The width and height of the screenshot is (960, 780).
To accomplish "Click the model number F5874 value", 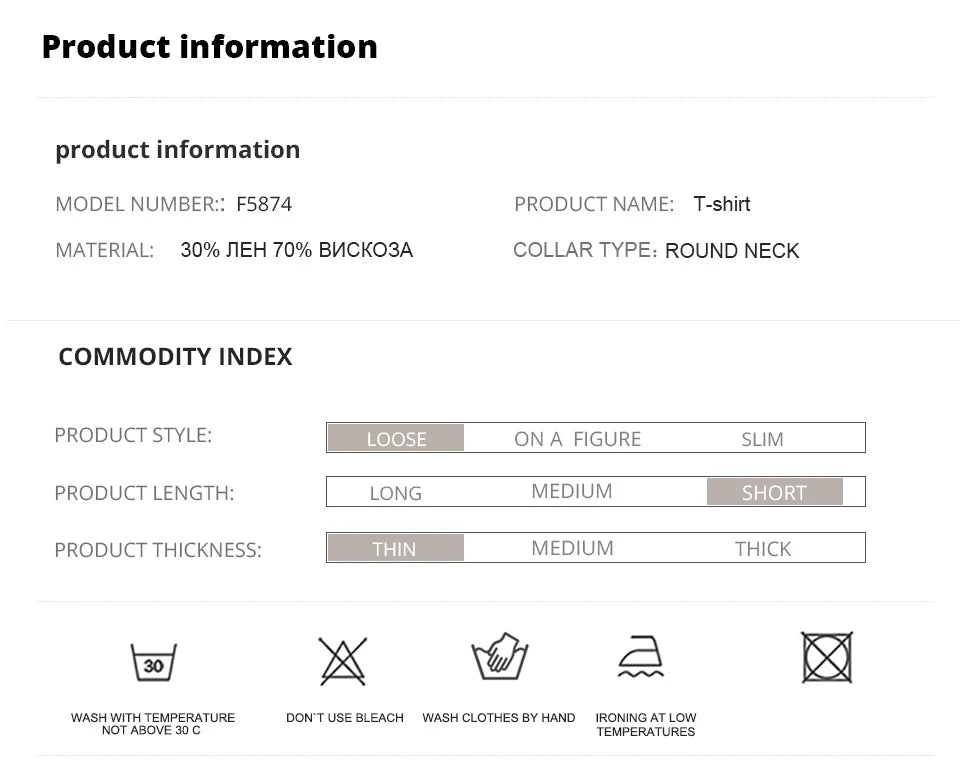I will coord(264,205).
